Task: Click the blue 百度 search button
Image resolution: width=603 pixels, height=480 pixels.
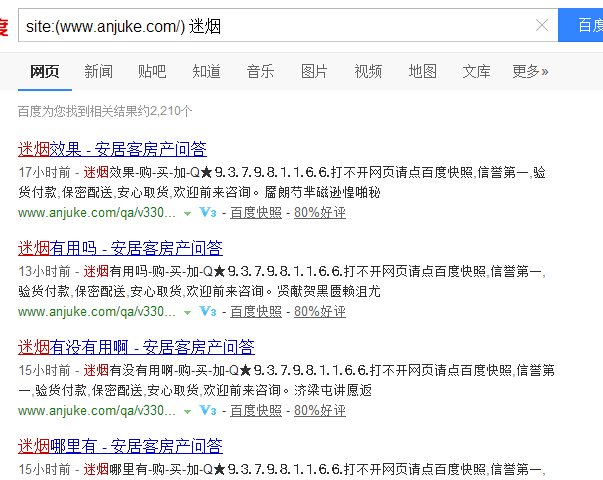Action: tap(581, 25)
